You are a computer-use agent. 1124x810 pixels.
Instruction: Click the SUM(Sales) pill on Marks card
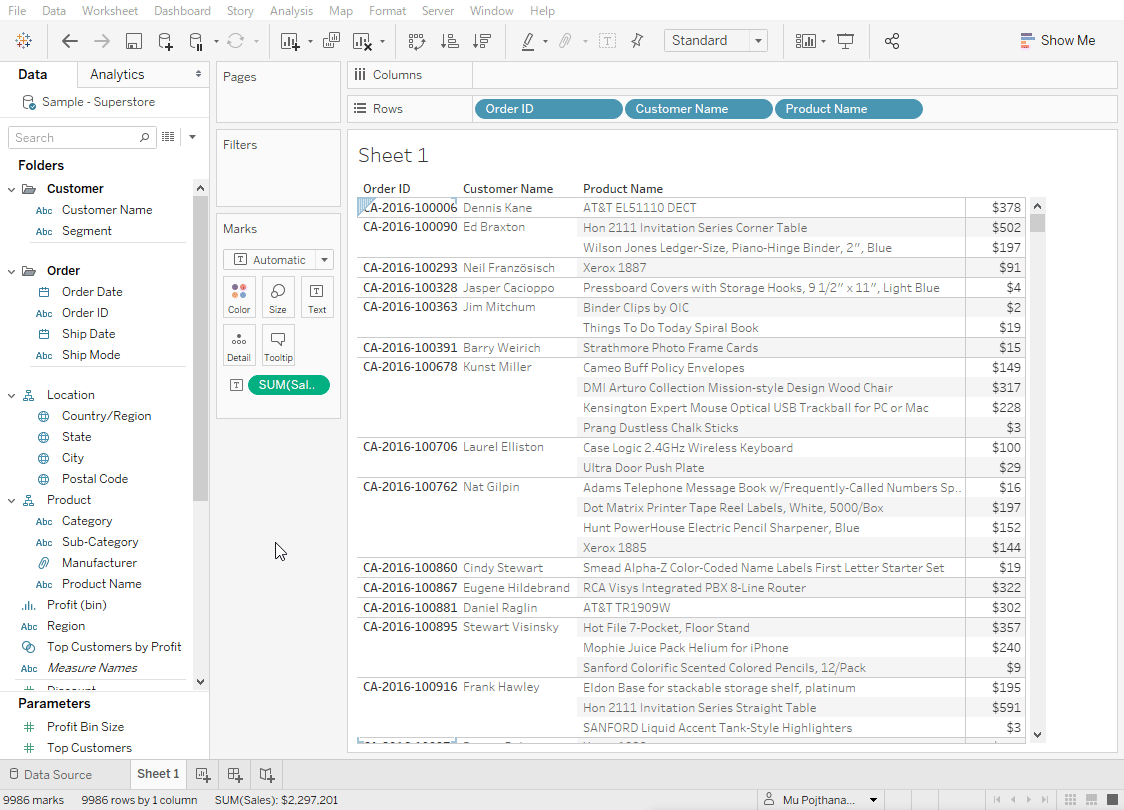(x=288, y=385)
